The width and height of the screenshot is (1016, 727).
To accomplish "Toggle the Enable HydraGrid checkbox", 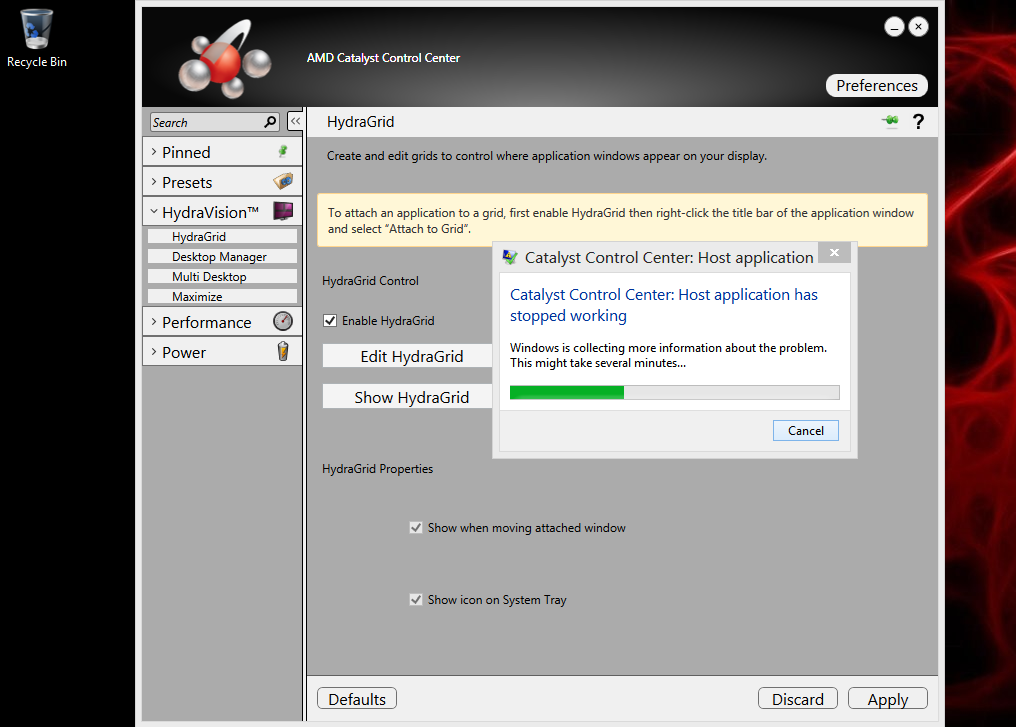I will [x=330, y=321].
